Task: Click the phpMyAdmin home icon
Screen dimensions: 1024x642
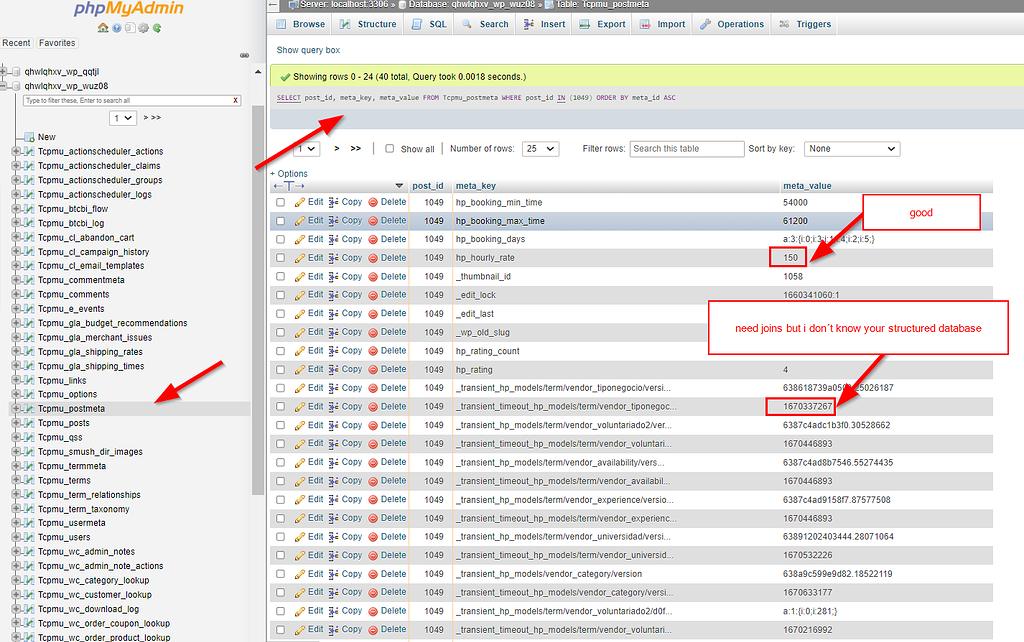Action: coord(103,28)
